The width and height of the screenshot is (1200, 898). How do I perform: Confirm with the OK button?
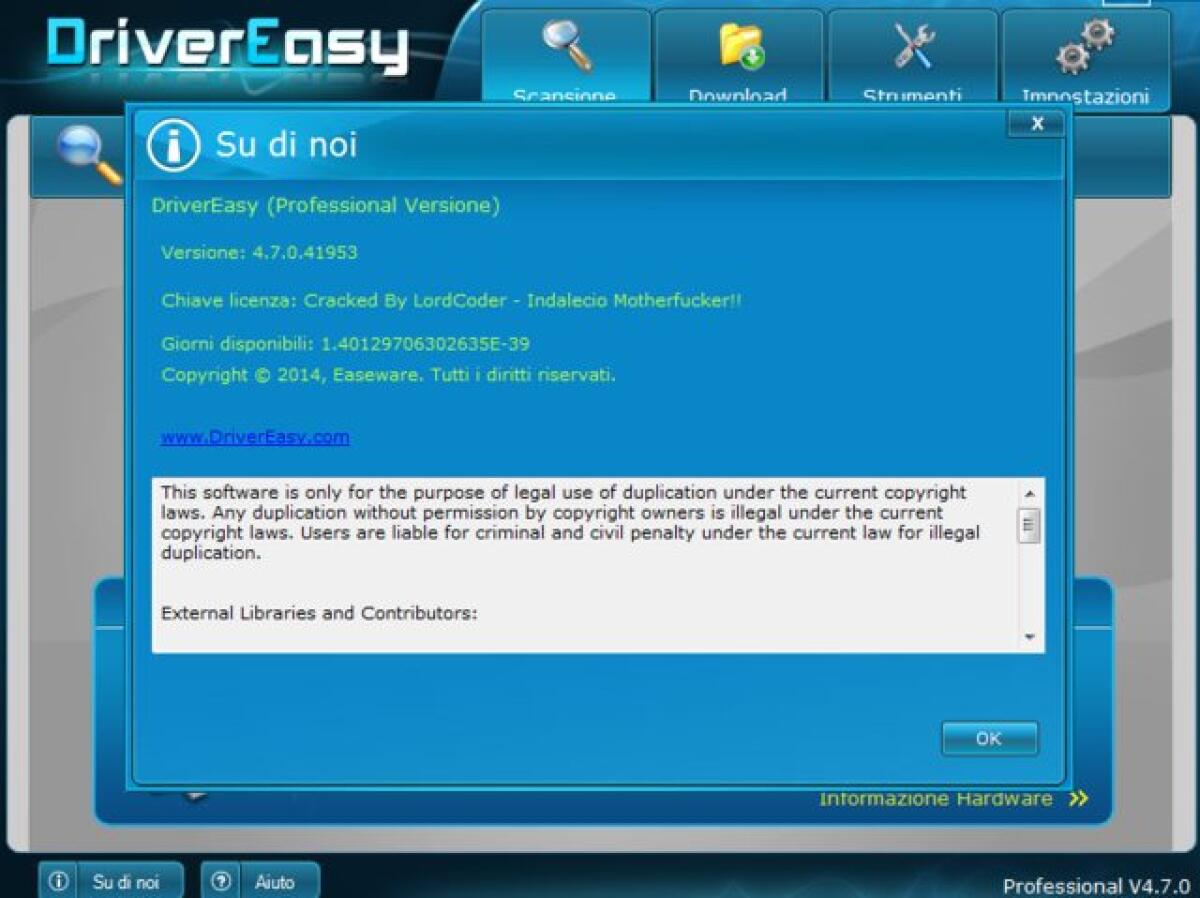click(988, 738)
